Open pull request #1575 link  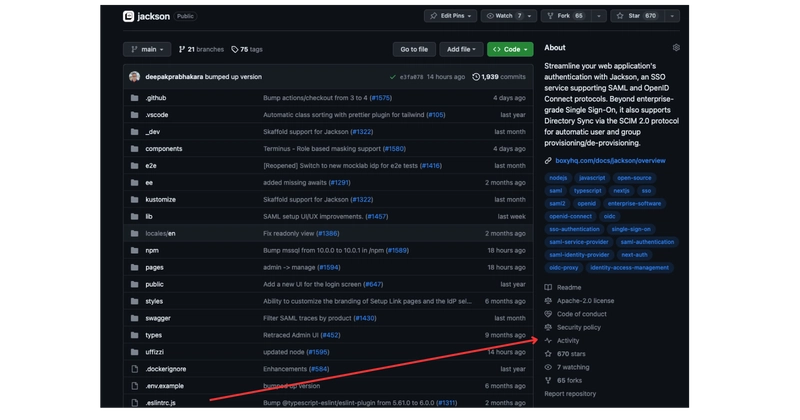381,98
